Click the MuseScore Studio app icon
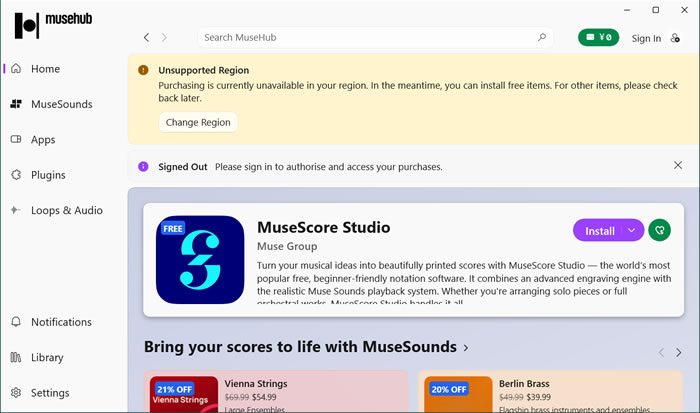700x413 pixels. pyautogui.click(x=200, y=259)
